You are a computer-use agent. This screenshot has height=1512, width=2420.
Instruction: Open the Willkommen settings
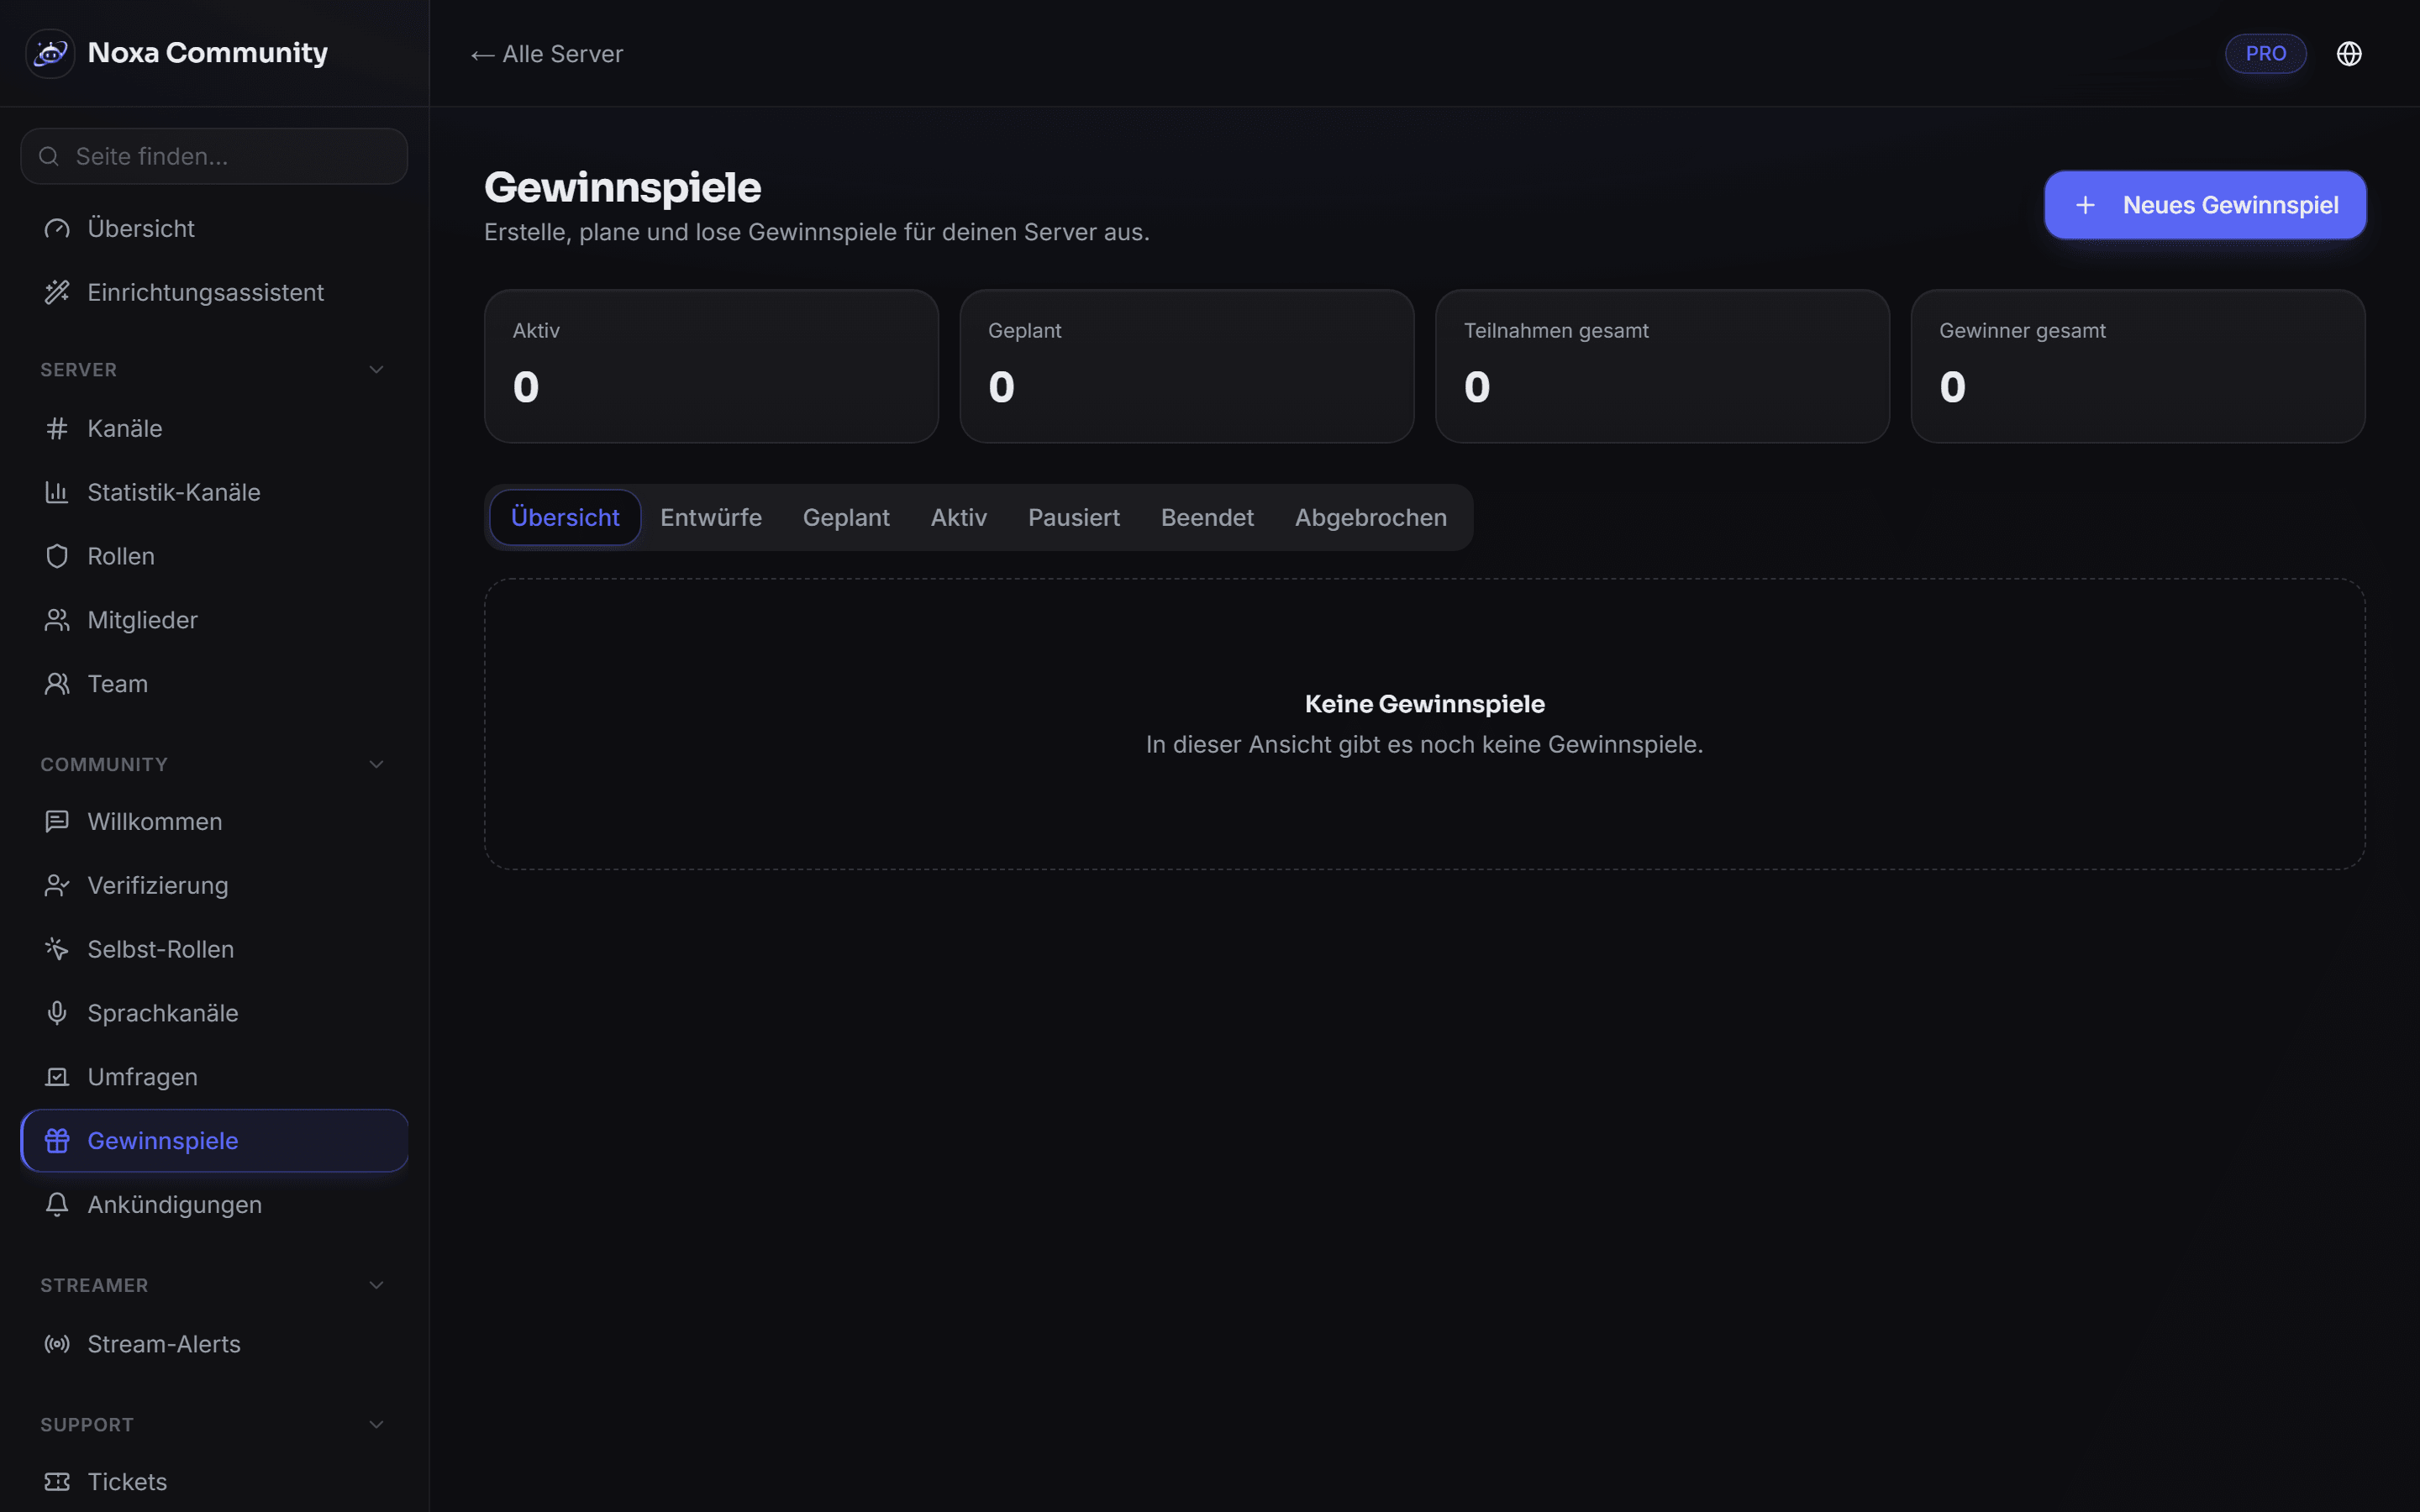pos(214,821)
